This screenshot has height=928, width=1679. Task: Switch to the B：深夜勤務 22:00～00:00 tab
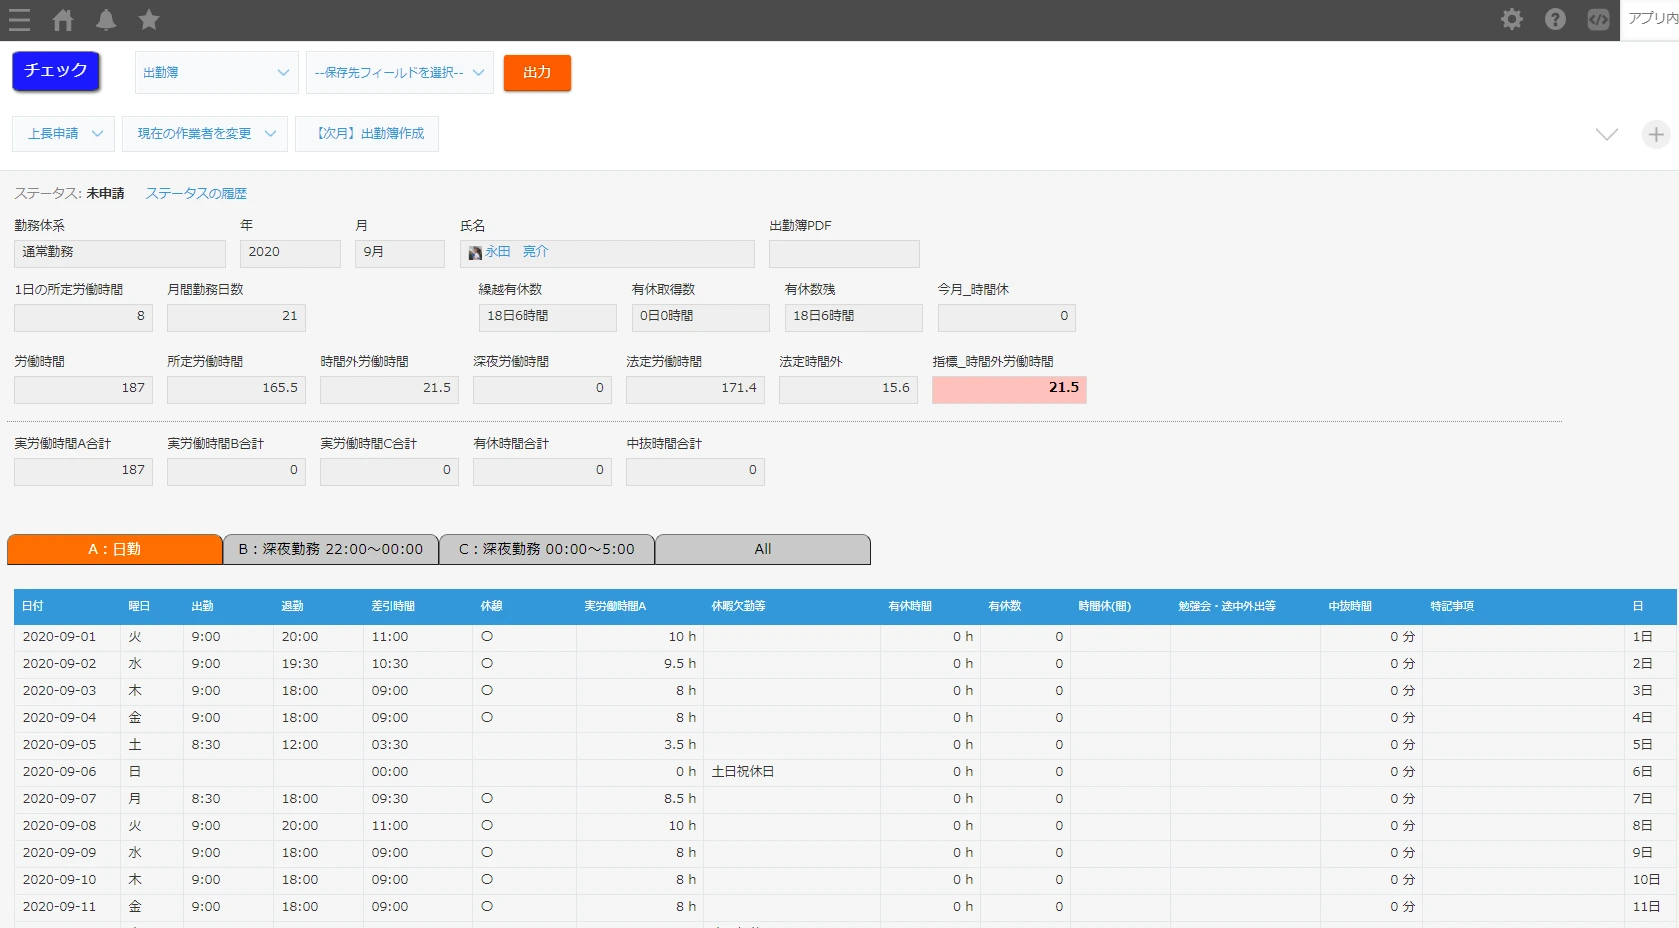[330, 549]
